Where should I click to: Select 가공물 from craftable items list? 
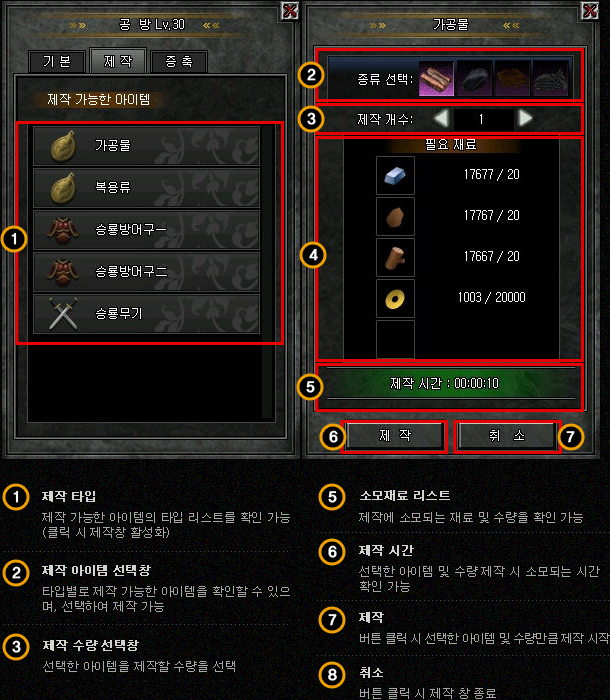click(x=146, y=146)
